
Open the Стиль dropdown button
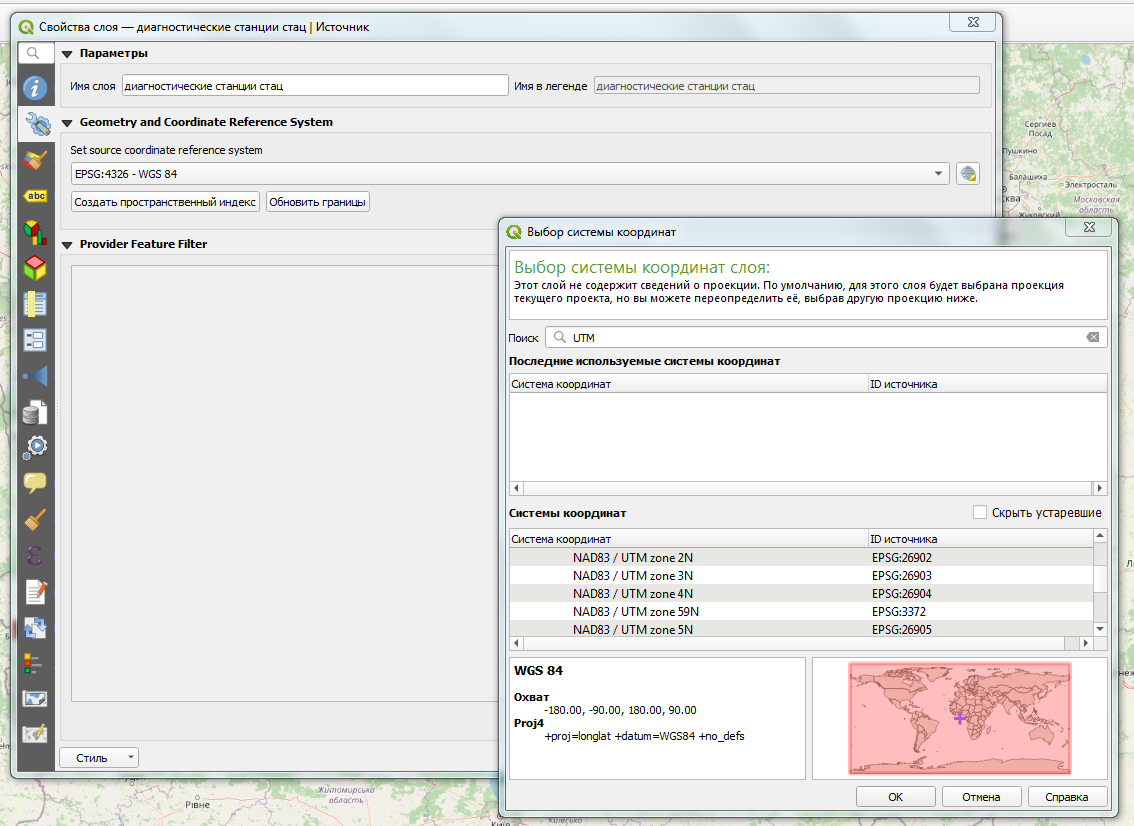[x=98, y=758]
